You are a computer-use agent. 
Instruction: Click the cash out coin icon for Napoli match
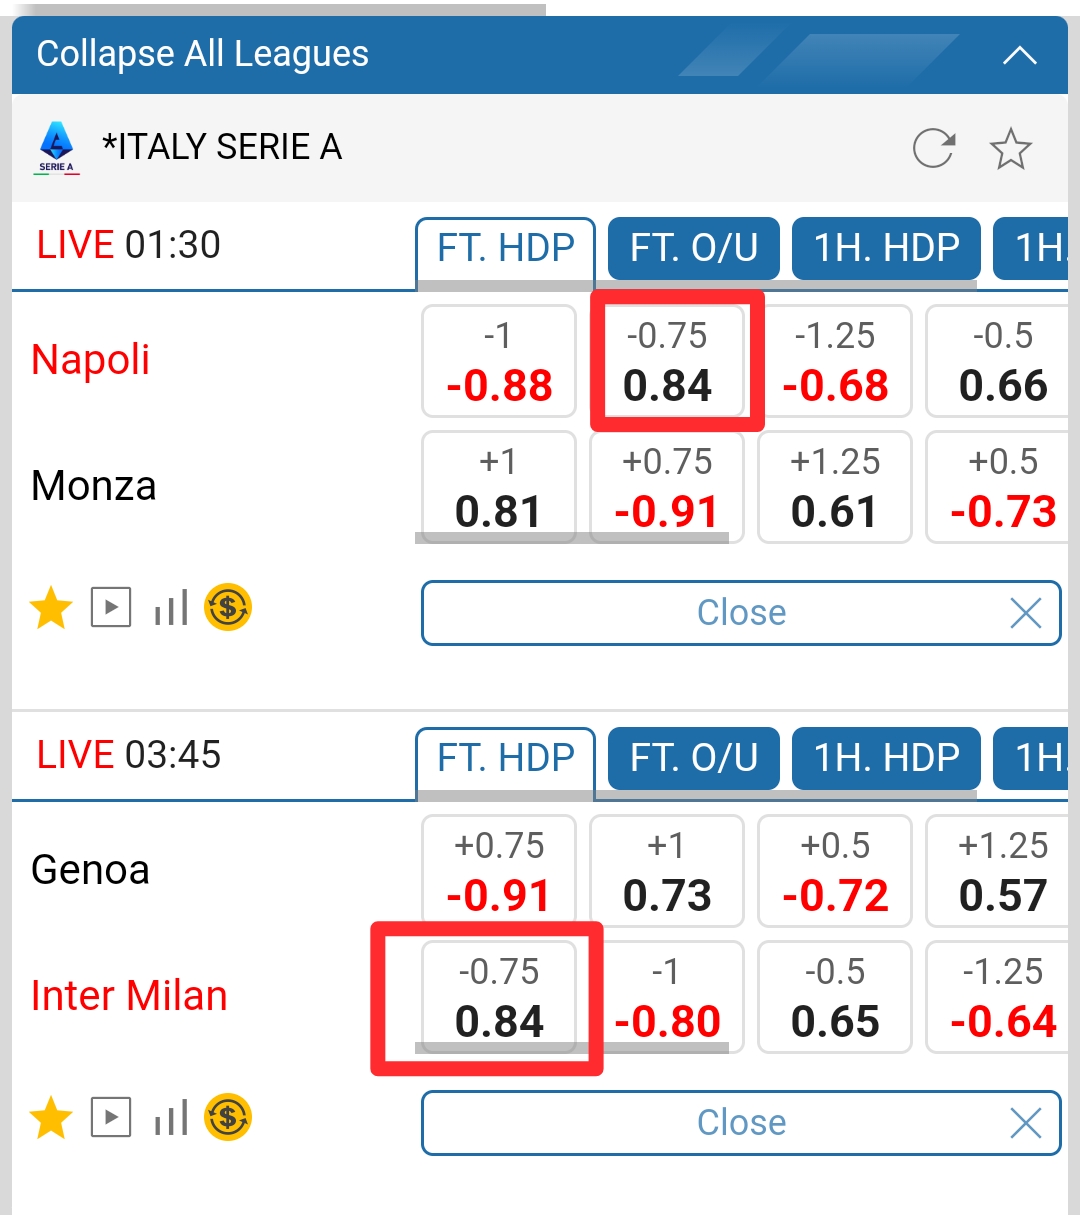point(228,608)
